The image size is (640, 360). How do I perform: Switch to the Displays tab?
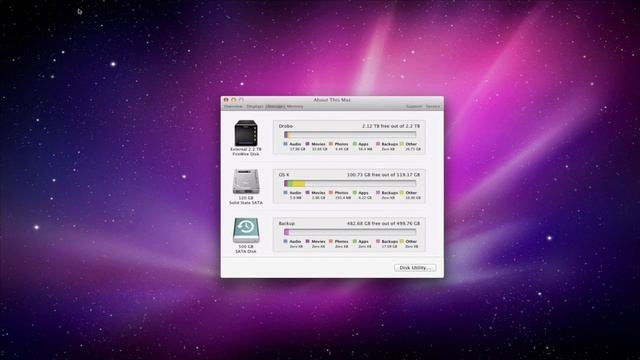pos(255,107)
